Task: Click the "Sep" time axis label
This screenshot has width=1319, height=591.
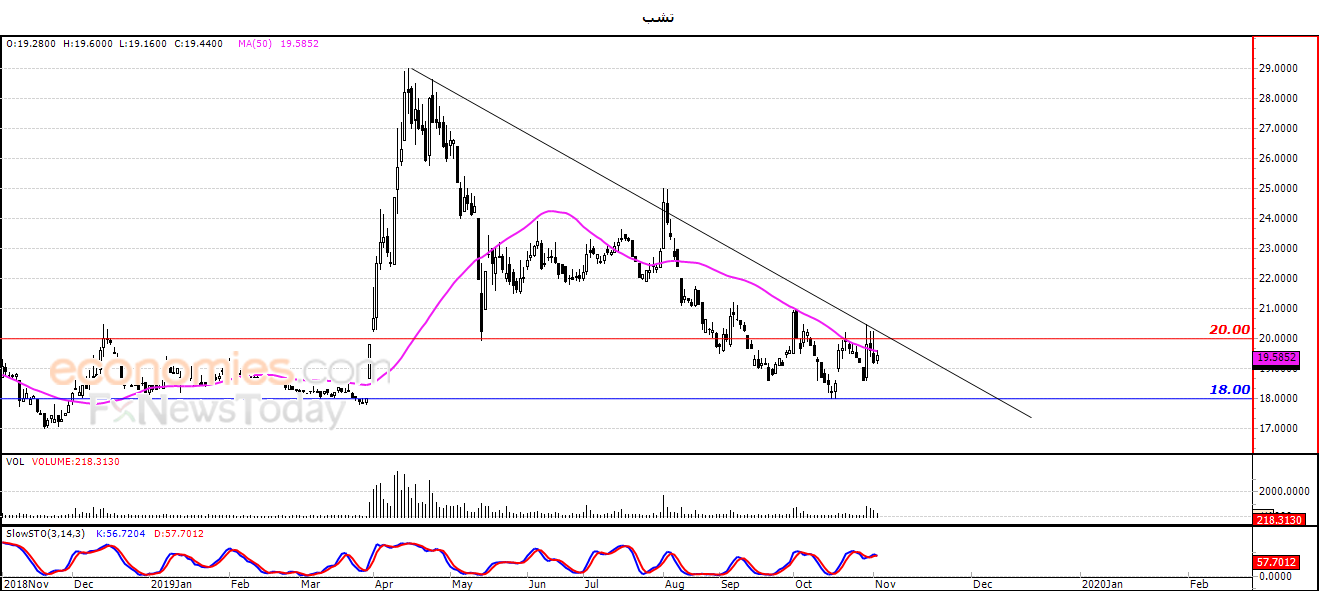Action: pyautogui.click(x=731, y=582)
